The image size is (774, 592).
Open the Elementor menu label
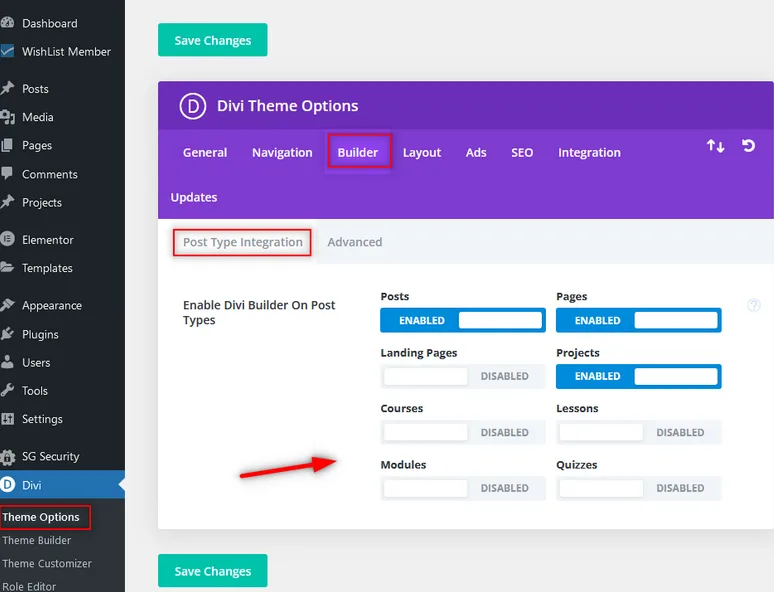tap(47, 239)
